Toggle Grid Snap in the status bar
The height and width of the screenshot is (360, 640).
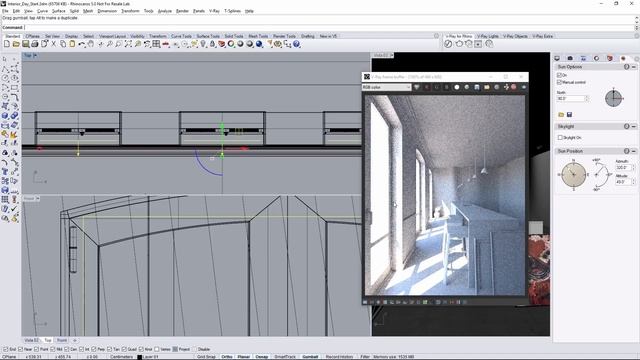pyautogui.click(x=206, y=357)
